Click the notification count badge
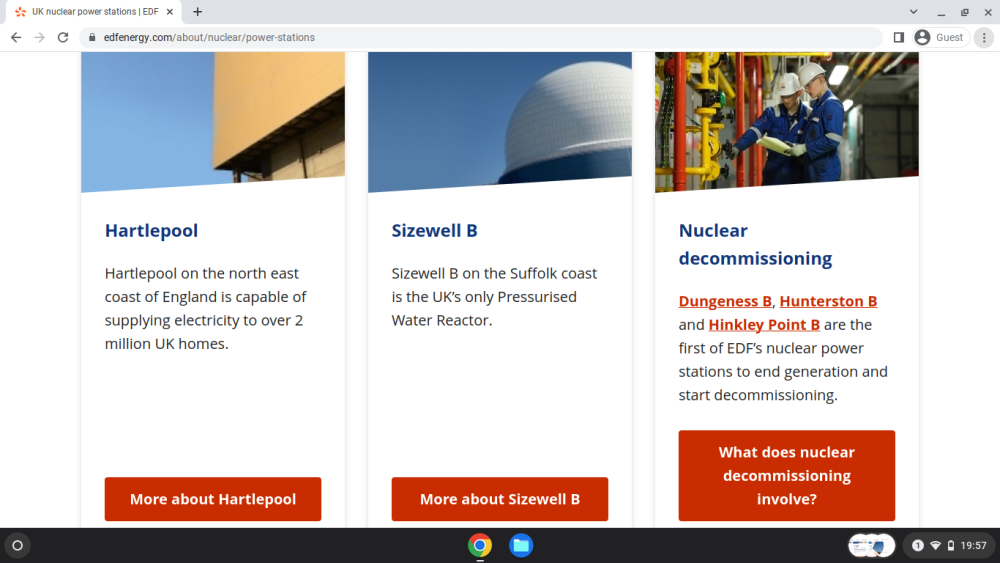The height and width of the screenshot is (563, 1000). click(x=918, y=545)
